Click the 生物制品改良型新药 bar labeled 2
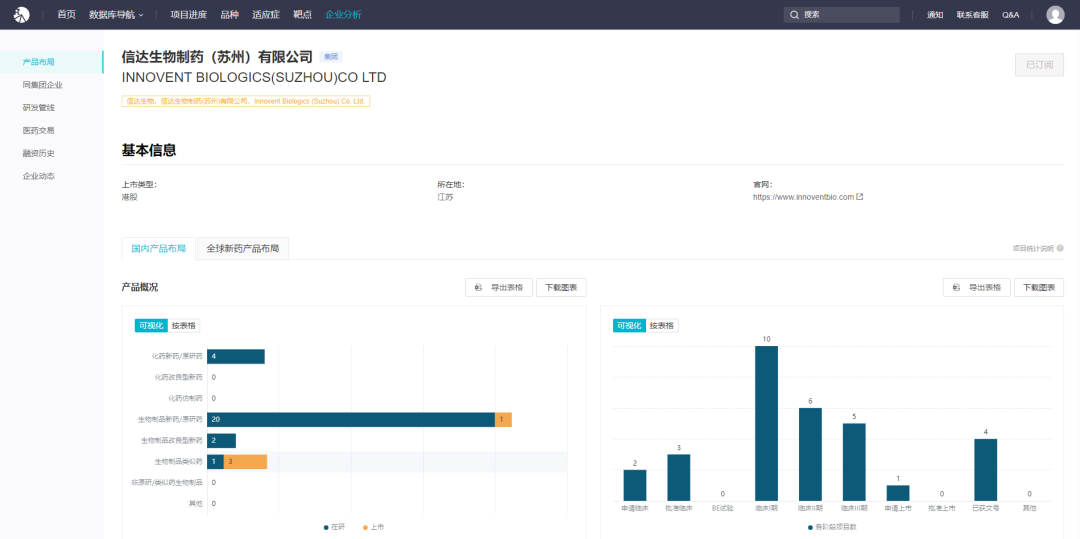This screenshot has height=539, width=1080. 221,441
